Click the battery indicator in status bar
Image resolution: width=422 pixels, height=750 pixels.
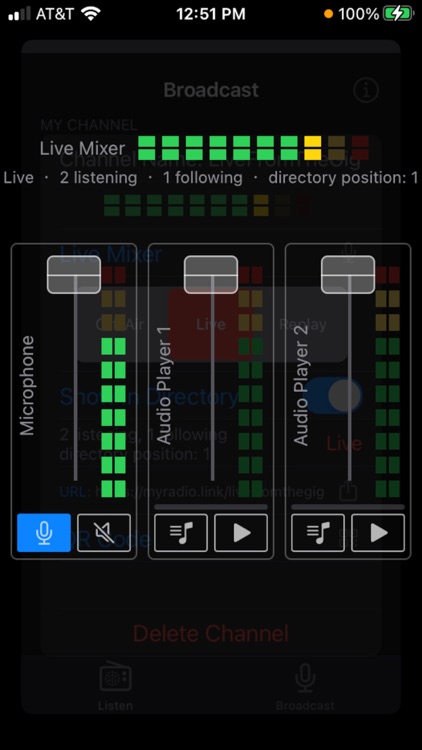pos(399,14)
